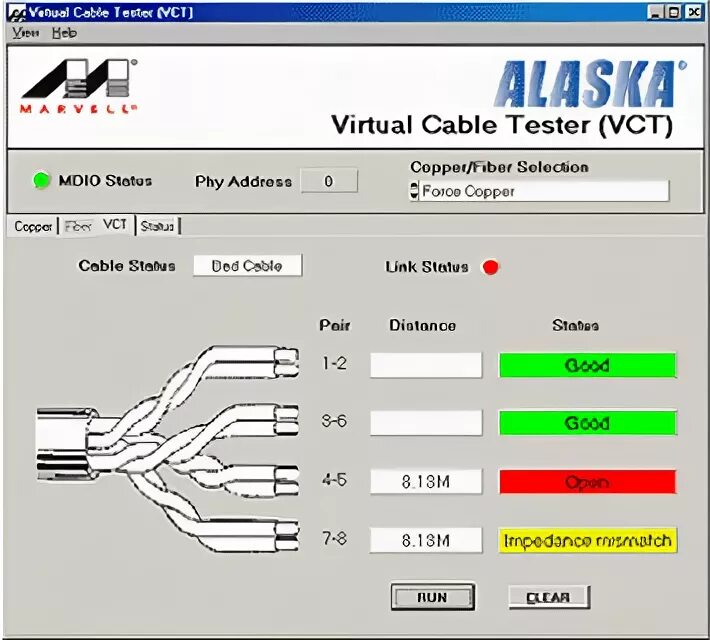Open the Help menu
This screenshot has width=710, height=640.
click(x=64, y=33)
